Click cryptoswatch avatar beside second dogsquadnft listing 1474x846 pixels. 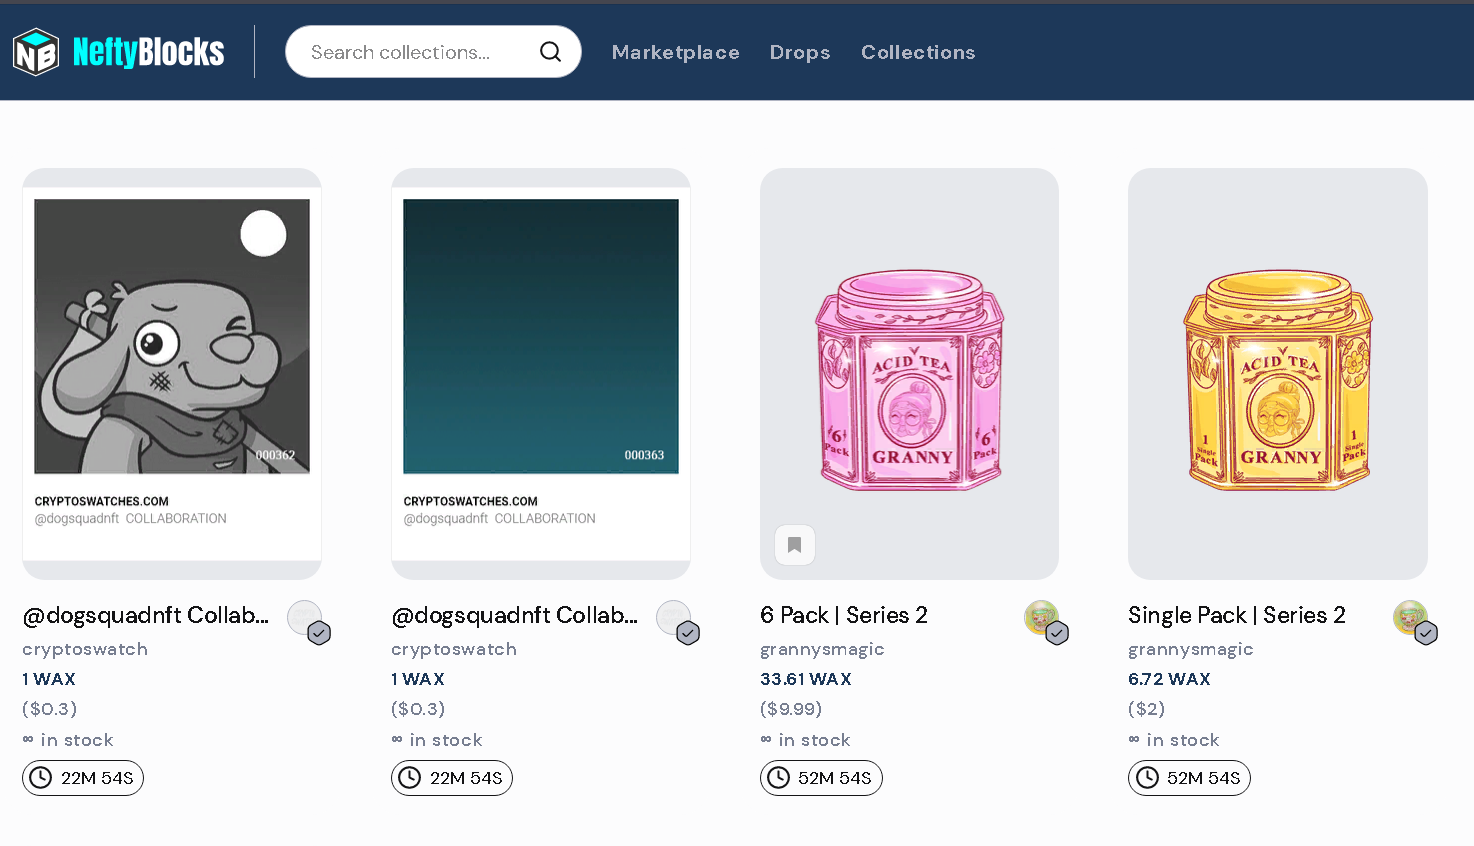coord(673,617)
